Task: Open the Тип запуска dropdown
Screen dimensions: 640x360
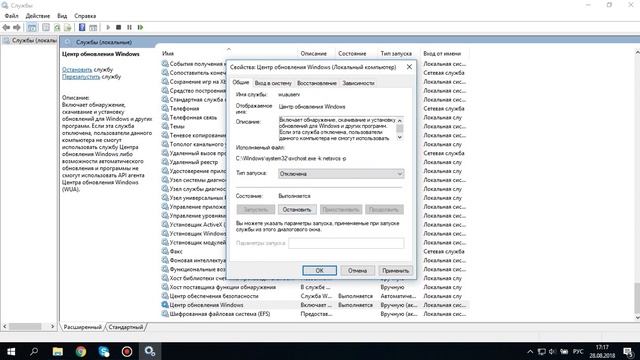Action: coord(341,174)
